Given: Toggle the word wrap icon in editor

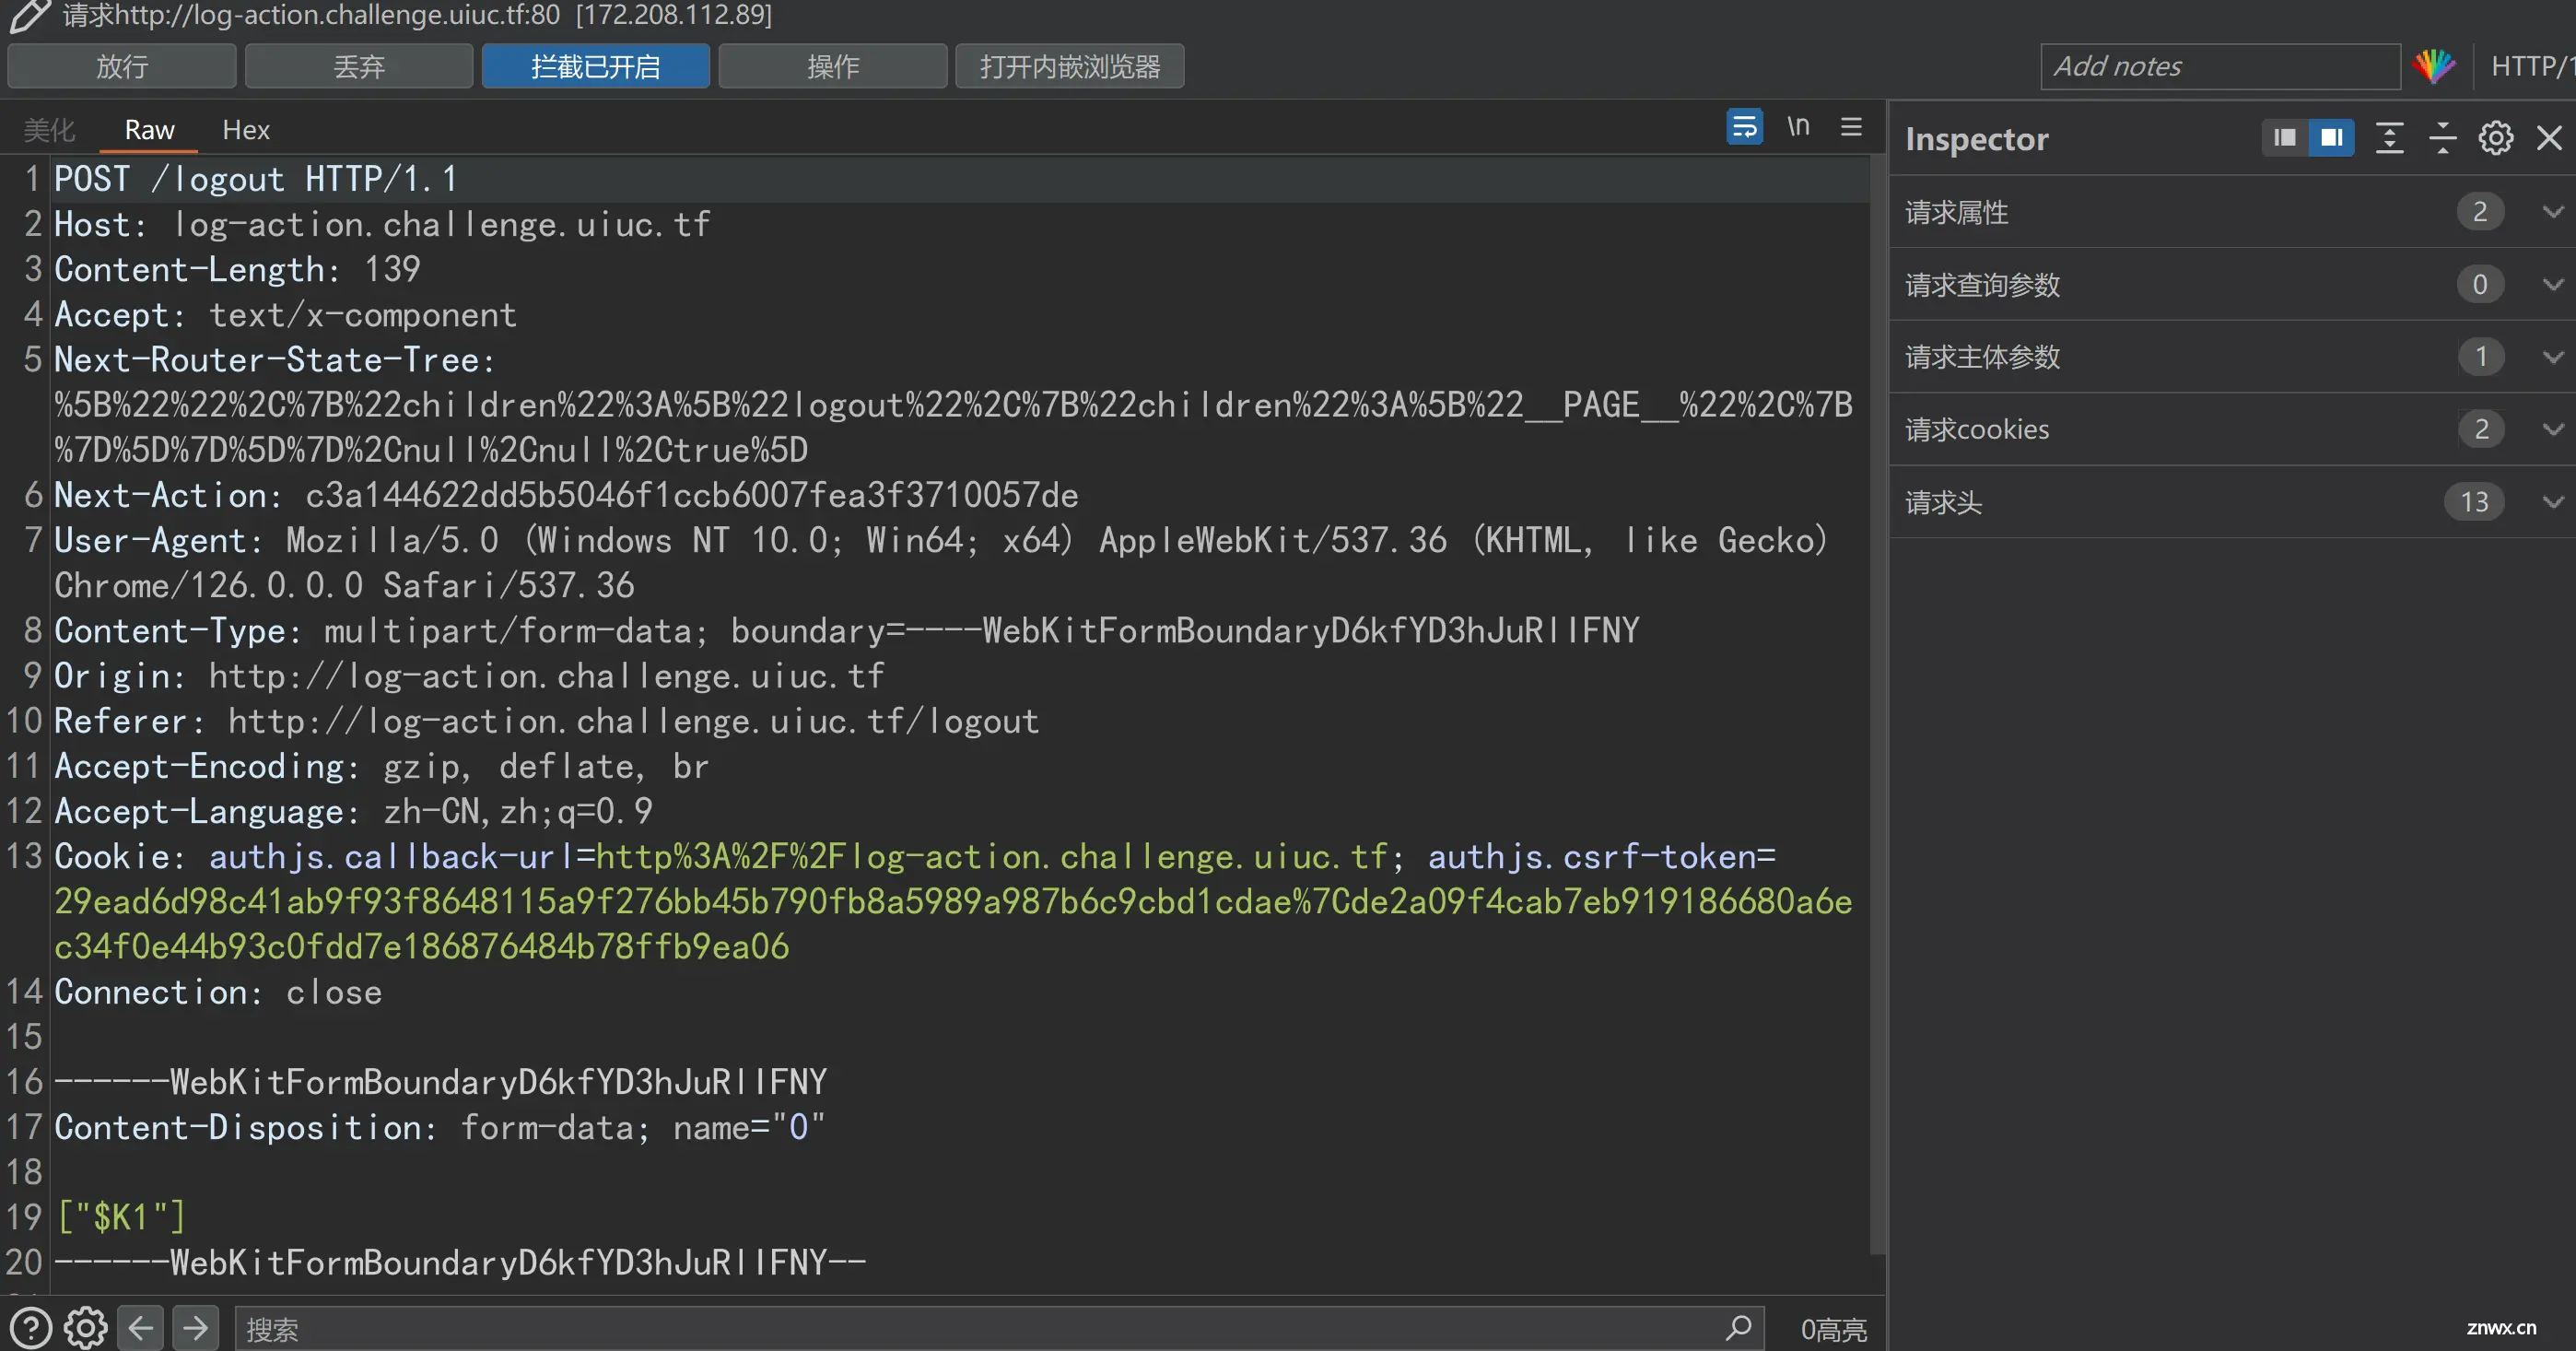Looking at the screenshot, I should click(x=1744, y=127).
